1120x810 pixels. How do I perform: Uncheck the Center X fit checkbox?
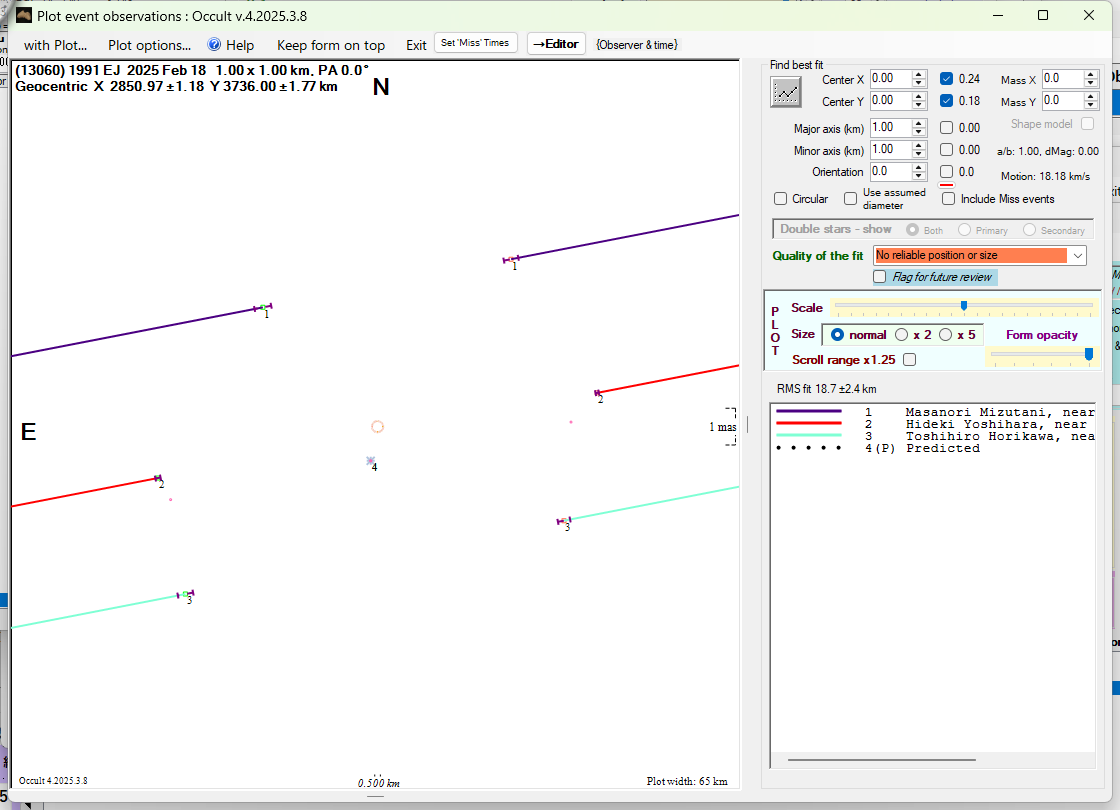(946, 79)
